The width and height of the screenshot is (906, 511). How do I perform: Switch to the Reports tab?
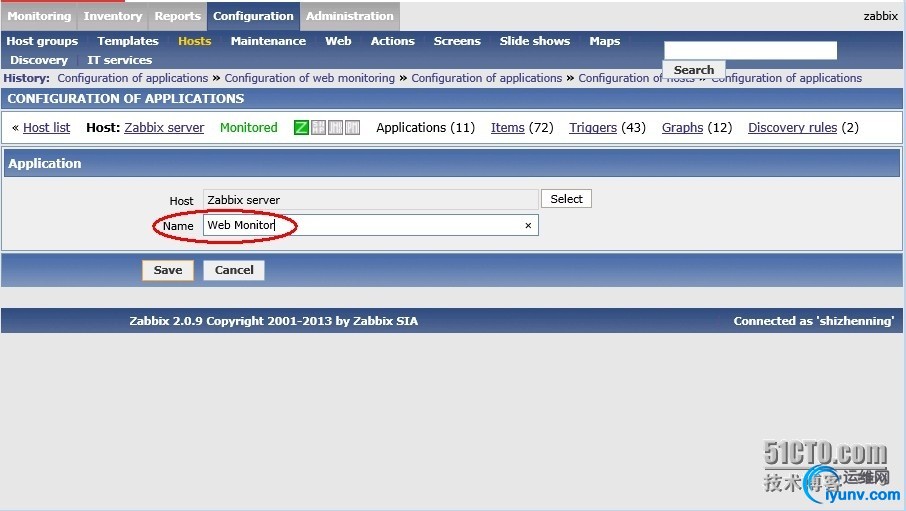click(x=177, y=16)
